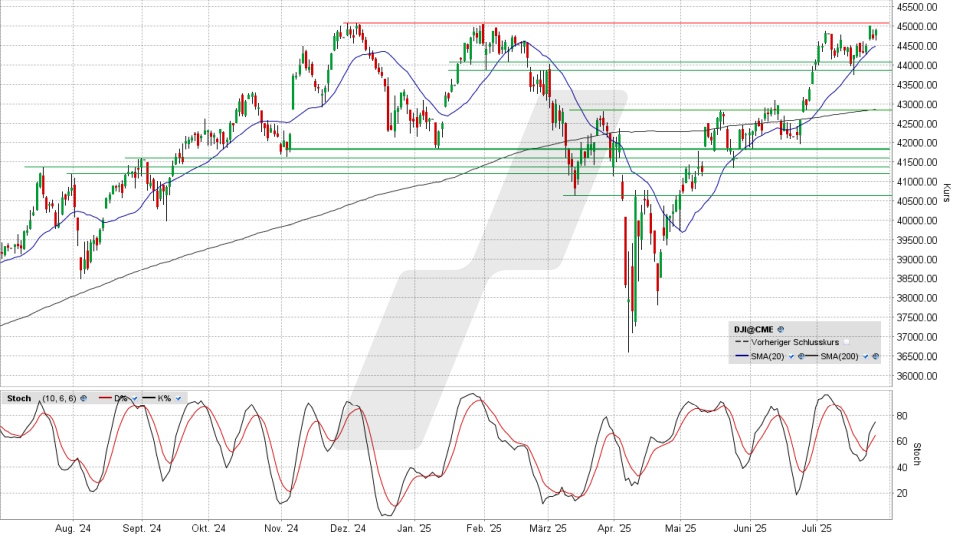This screenshot has width=960, height=540.
Task: Click the 36000.00 price axis label
Action: click(x=917, y=376)
